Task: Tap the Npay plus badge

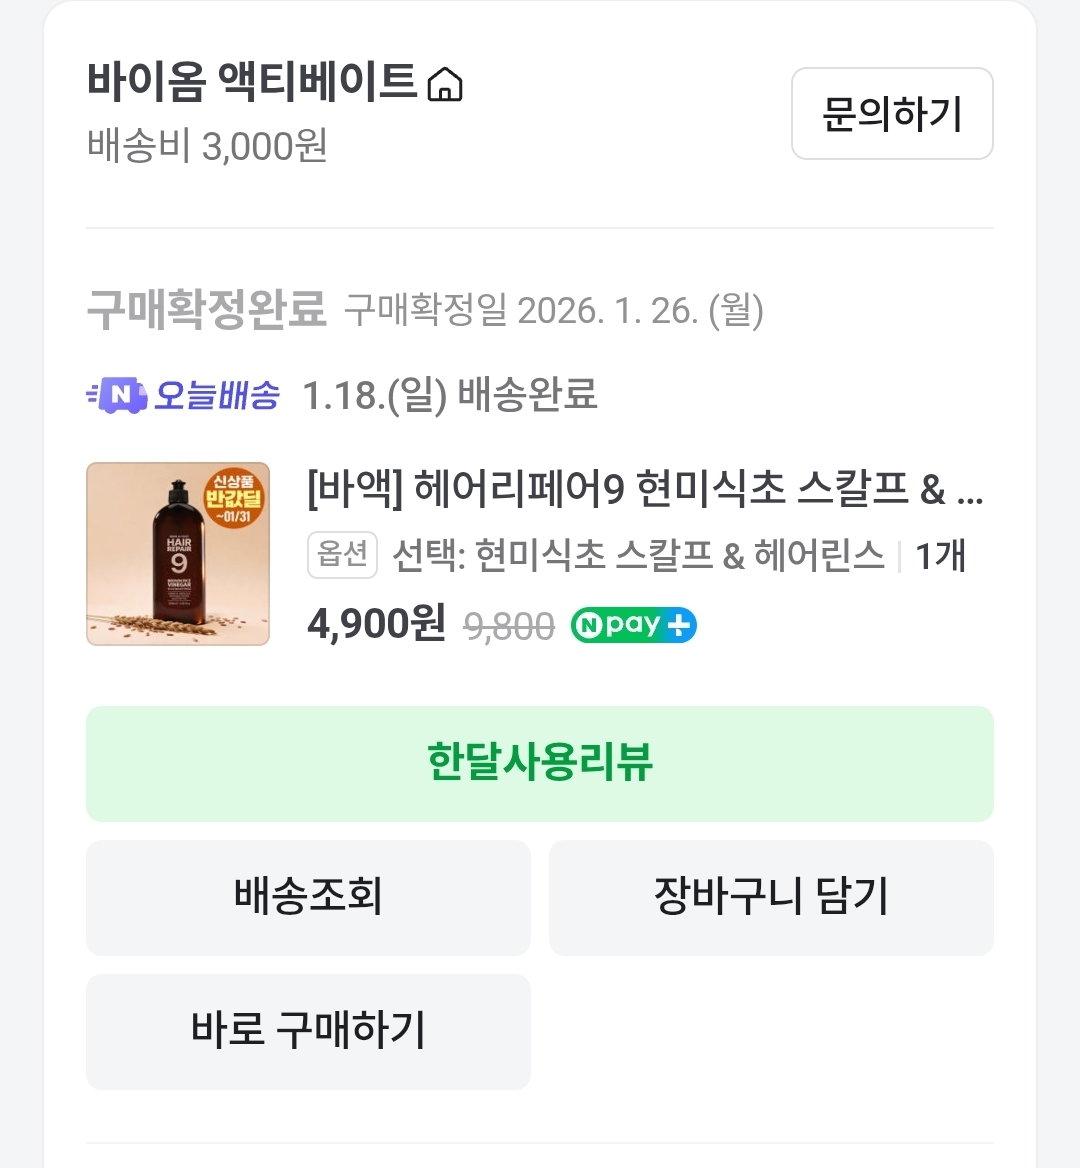Action: 633,625
